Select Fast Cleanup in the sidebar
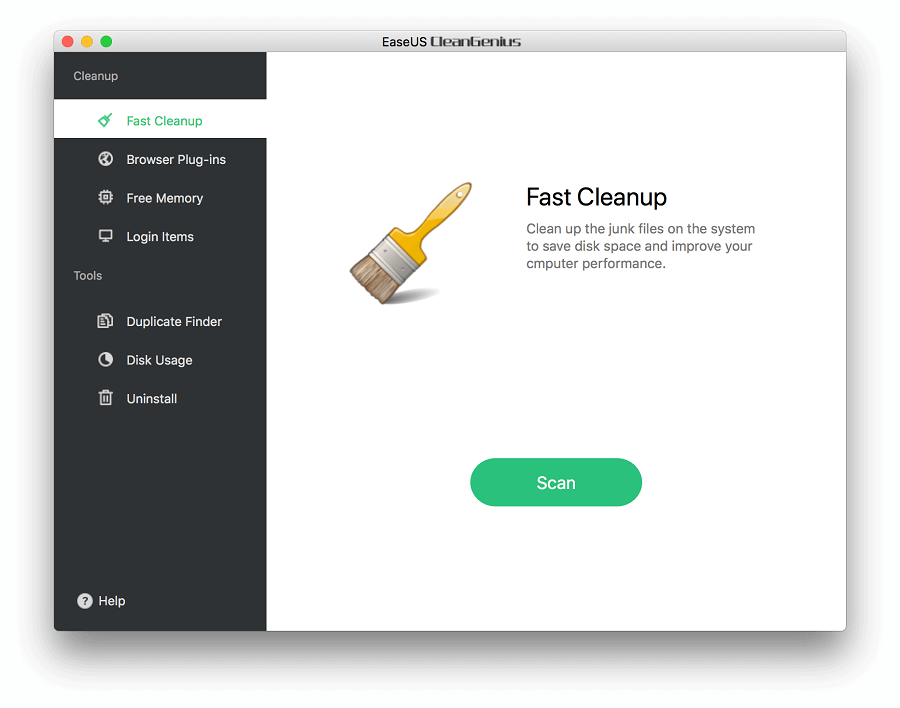900x708 pixels. point(160,119)
